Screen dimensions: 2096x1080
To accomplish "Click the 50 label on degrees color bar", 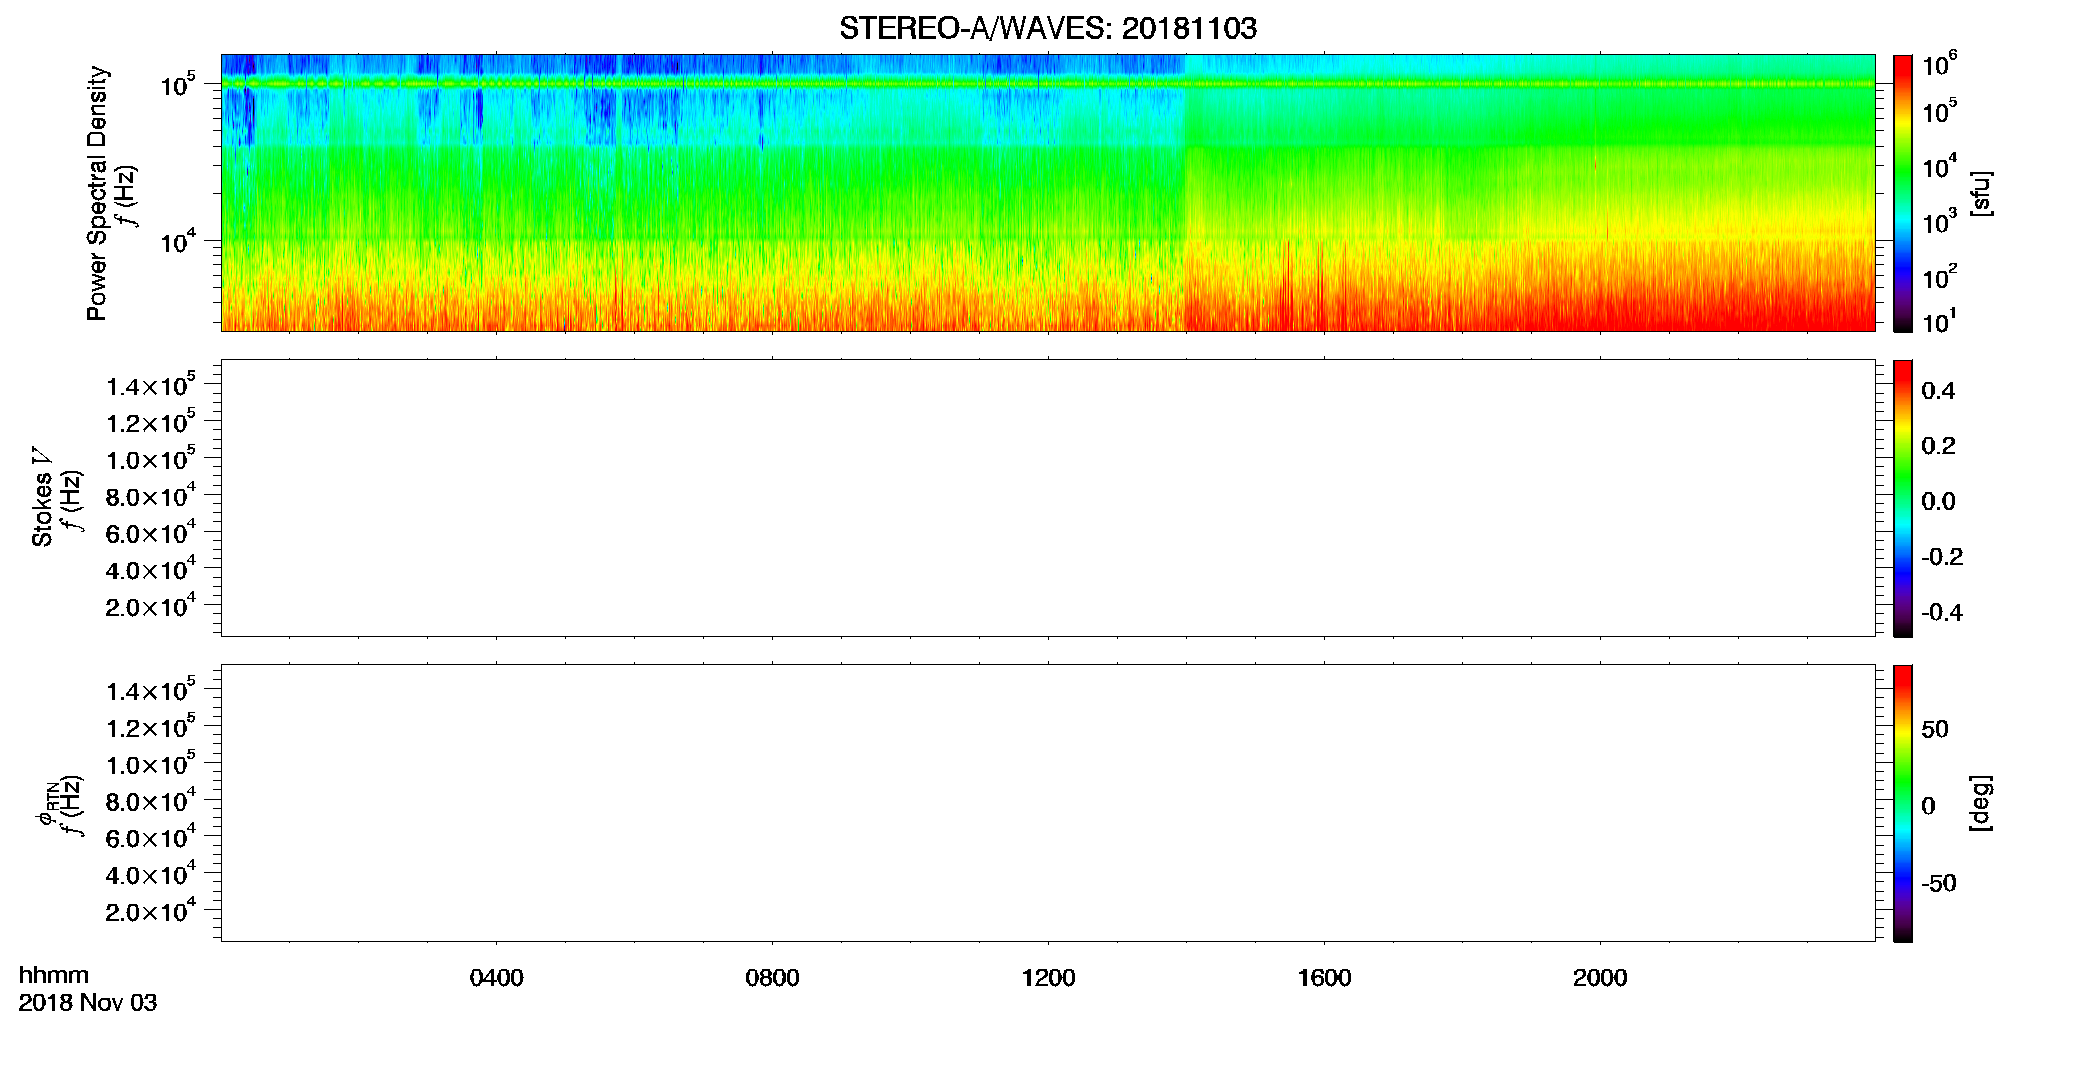I will click(x=1935, y=729).
